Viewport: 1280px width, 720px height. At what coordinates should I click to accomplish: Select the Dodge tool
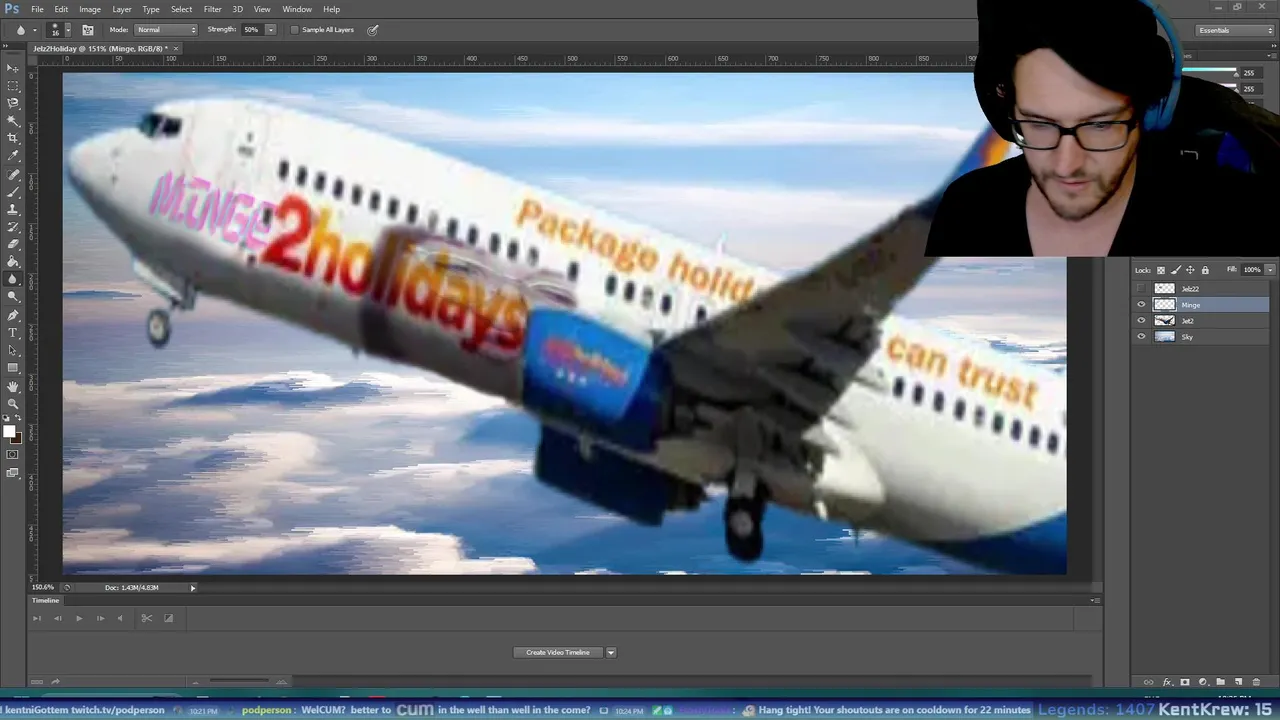13,297
